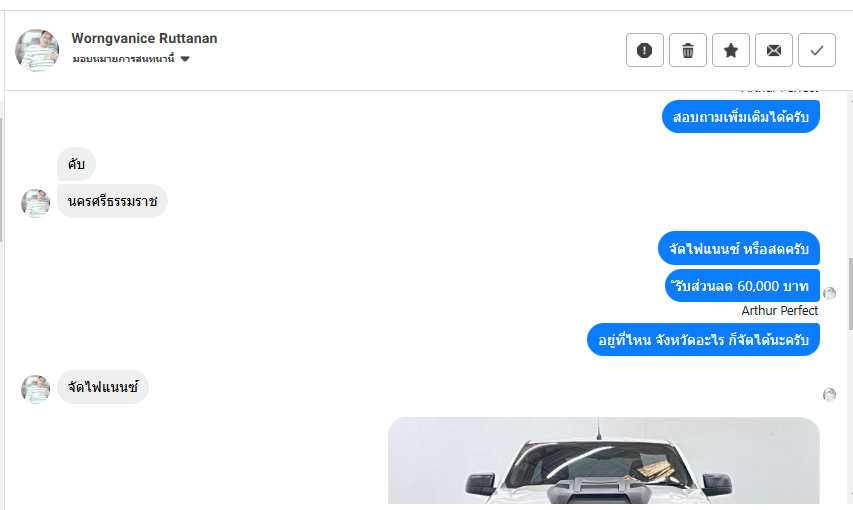Mark conversation done with checkmark icon
Viewport: 853px width, 510px height.
(817, 50)
